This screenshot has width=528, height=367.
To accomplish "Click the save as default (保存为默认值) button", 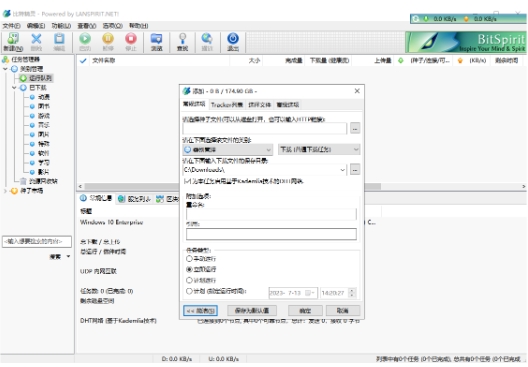I will [x=252, y=310].
